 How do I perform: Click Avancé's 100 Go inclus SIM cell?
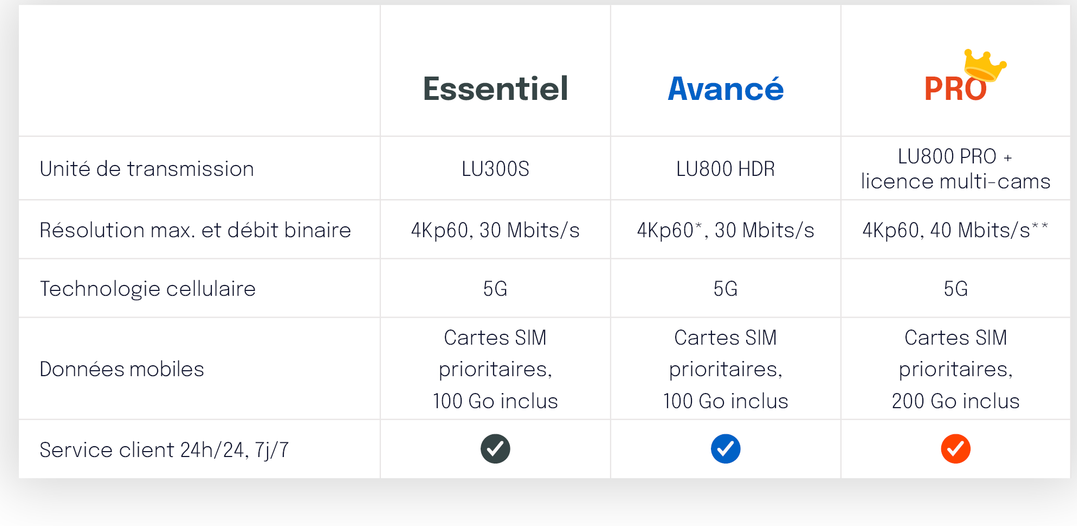[725, 369]
